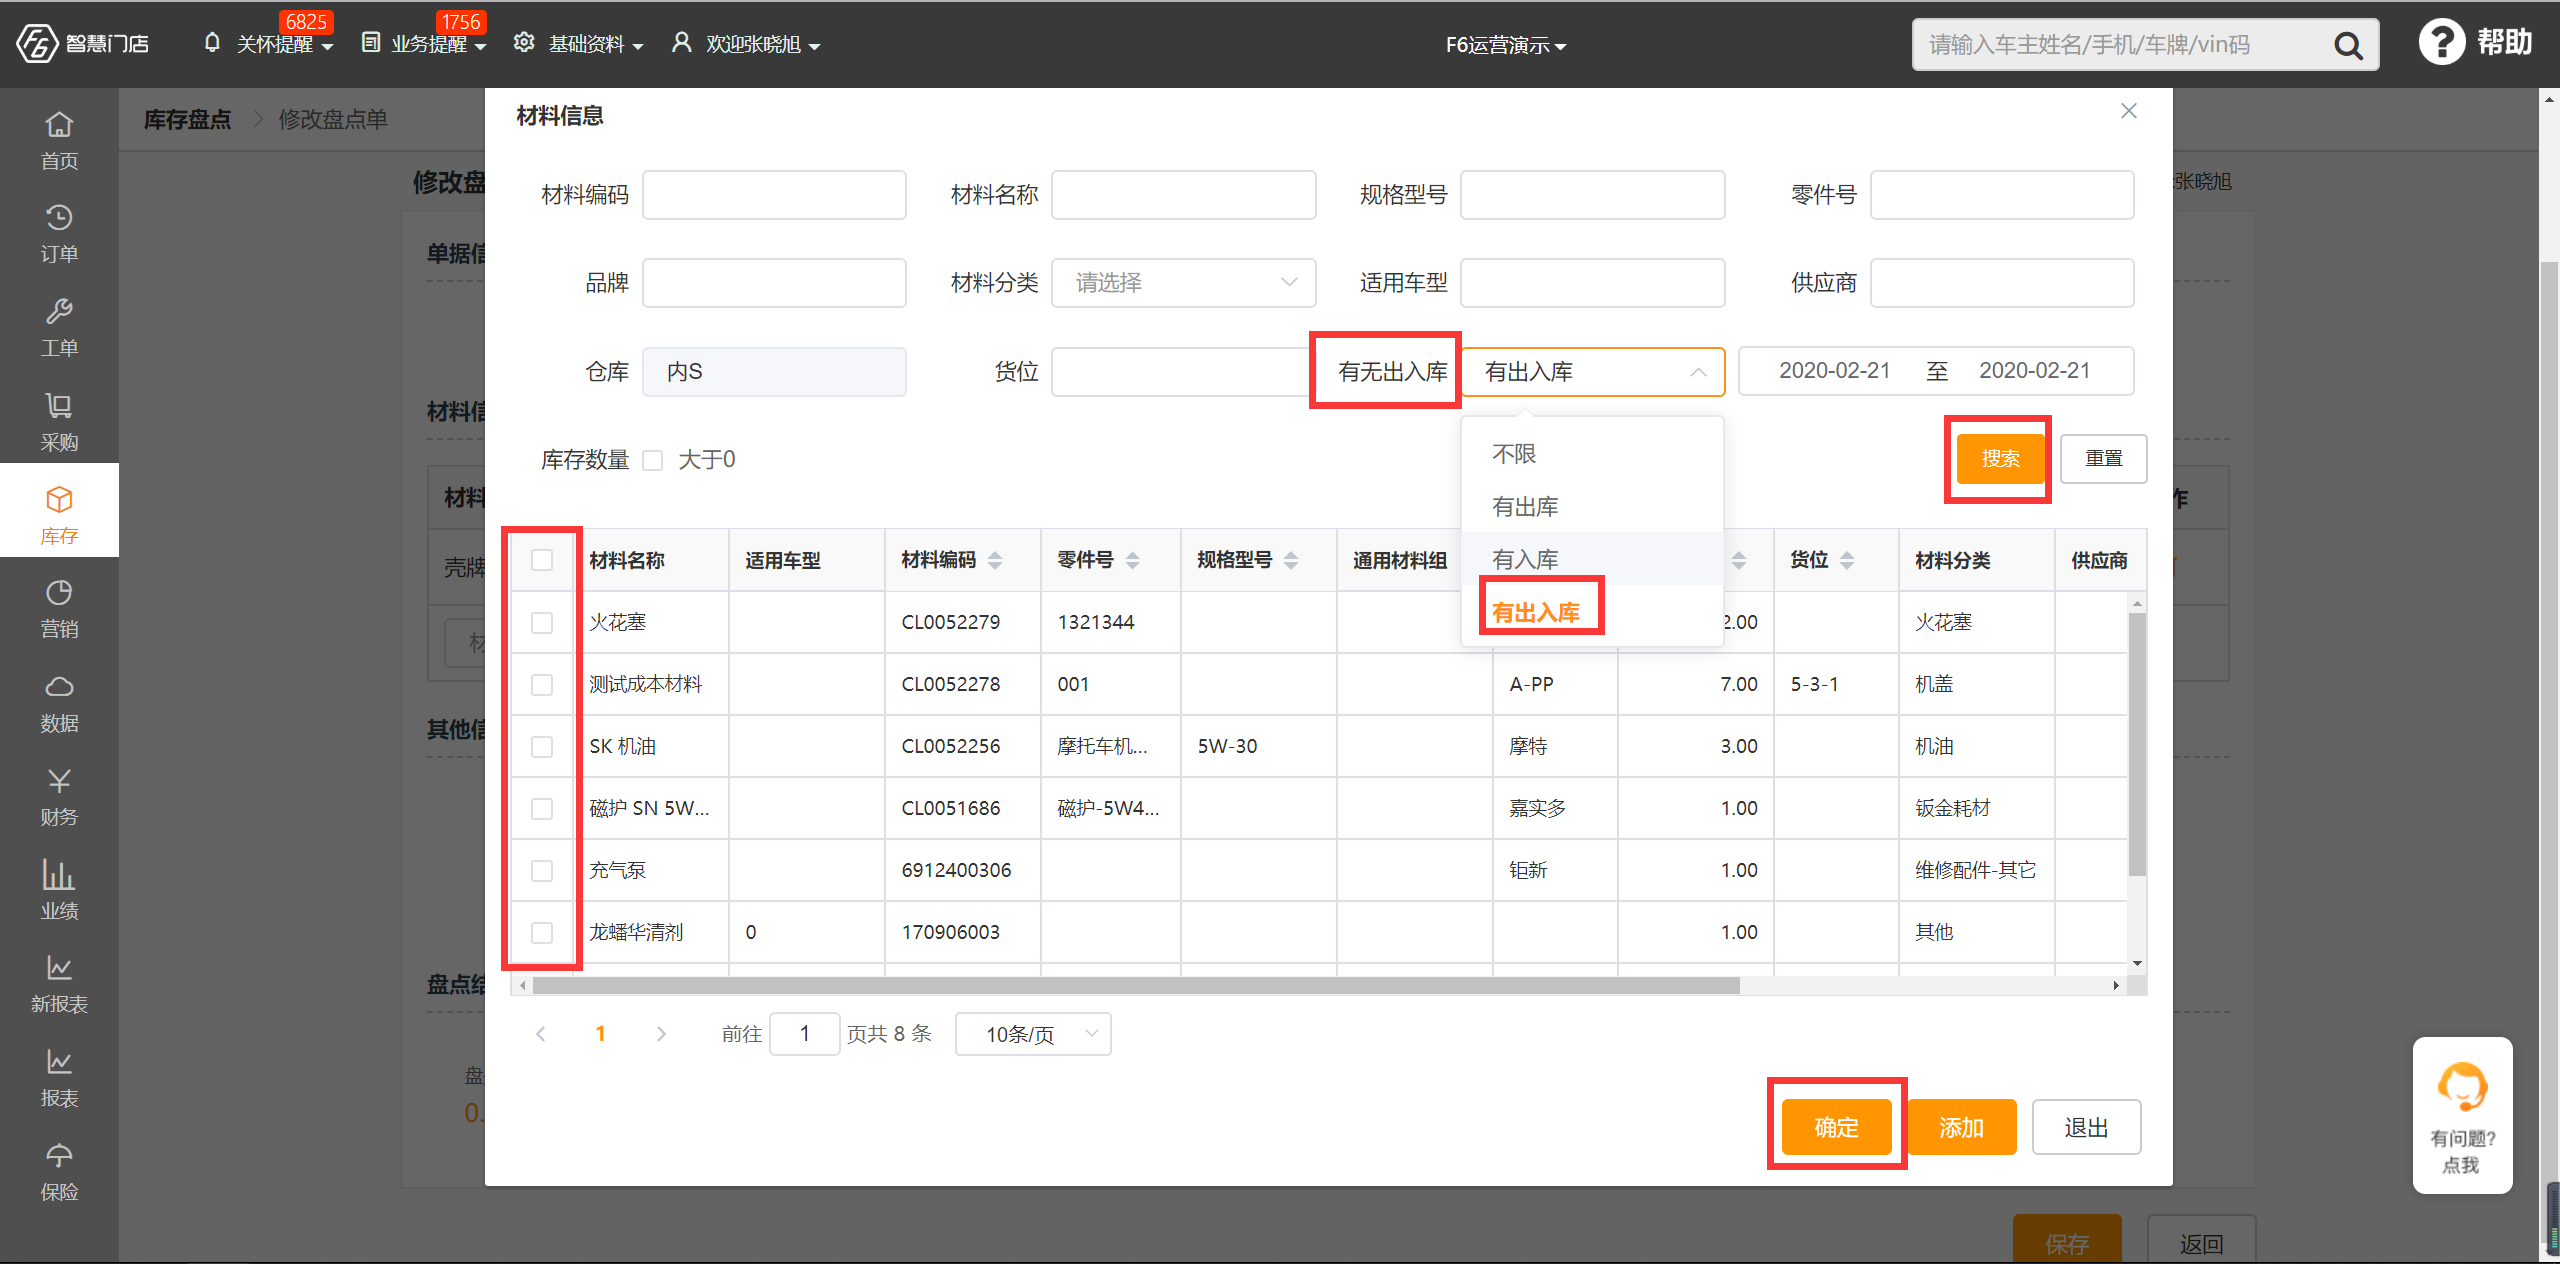Click the 重置 reset button
The width and height of the screenshot is (2560, 1264).
(2103, 459)
